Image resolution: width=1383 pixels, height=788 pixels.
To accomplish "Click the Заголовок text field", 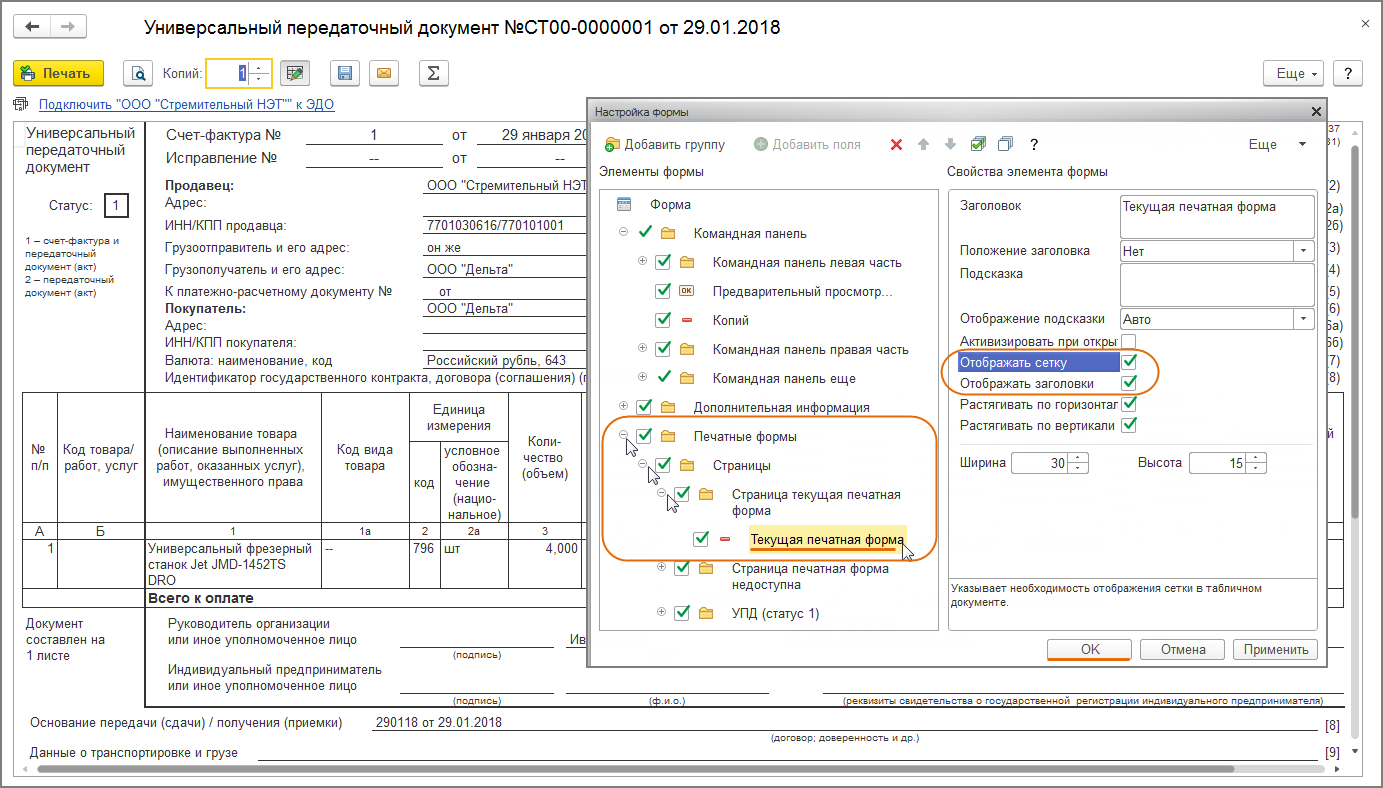I will click(x=1218, y=215).
